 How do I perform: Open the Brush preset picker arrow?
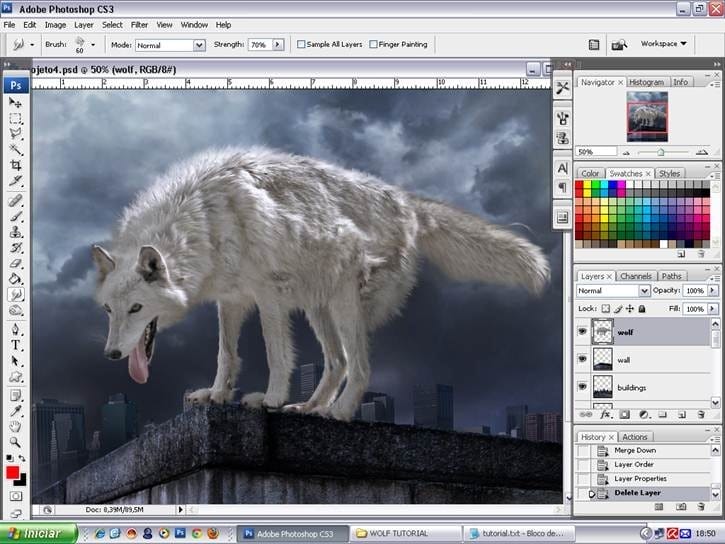pyautogui.click(x=93, y=45)
